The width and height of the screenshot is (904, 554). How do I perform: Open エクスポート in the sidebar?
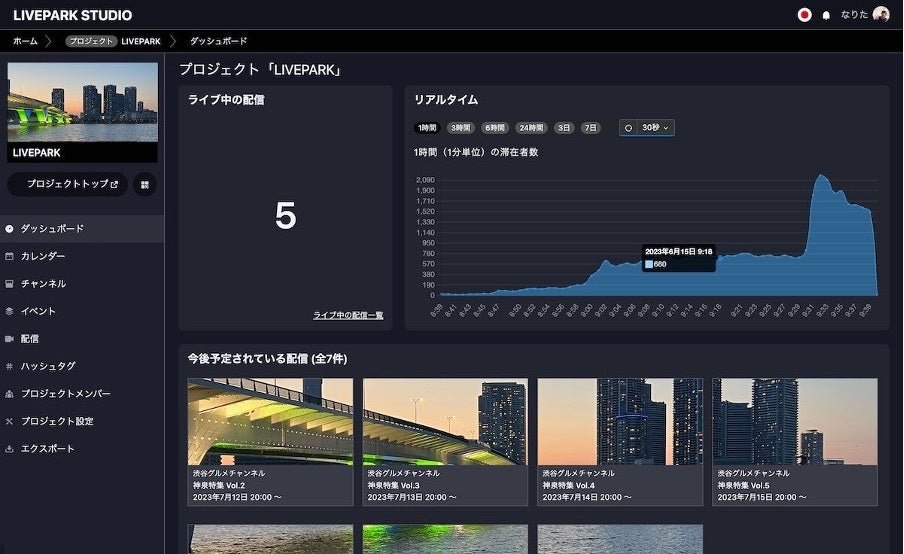point(82,449)
